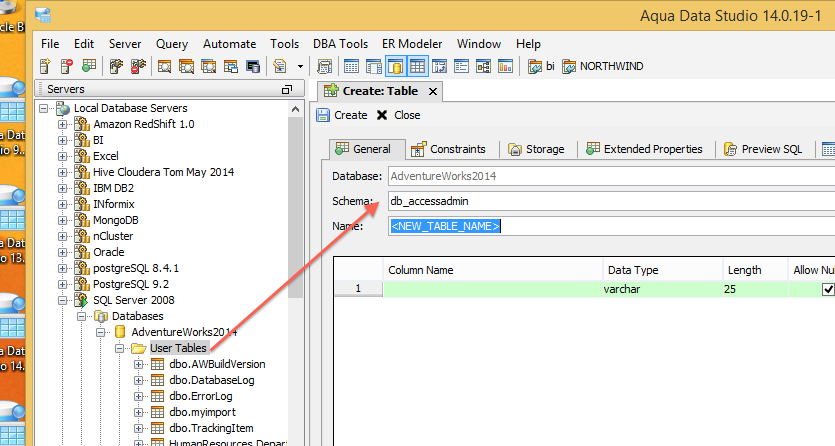Click the table icon with green dot
Image resolution: width=835 pixels, height=446 pixels.
click(x=89, y=66)
